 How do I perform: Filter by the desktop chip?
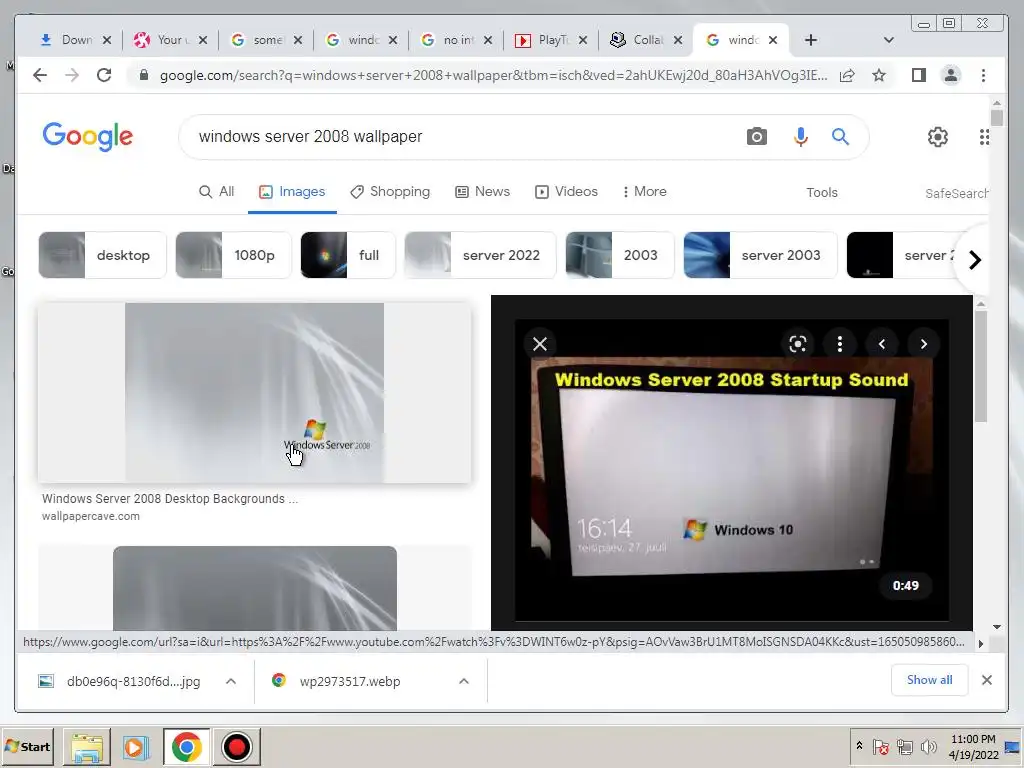click(103, 255)
